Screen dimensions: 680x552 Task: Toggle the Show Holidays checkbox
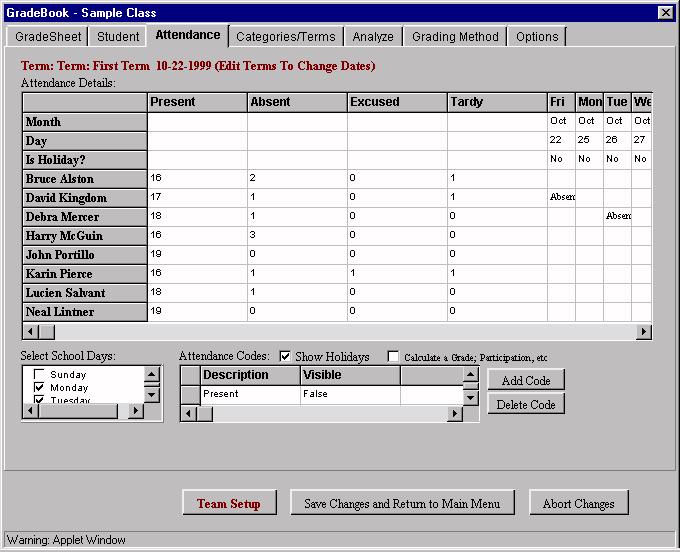click(285, 356)
